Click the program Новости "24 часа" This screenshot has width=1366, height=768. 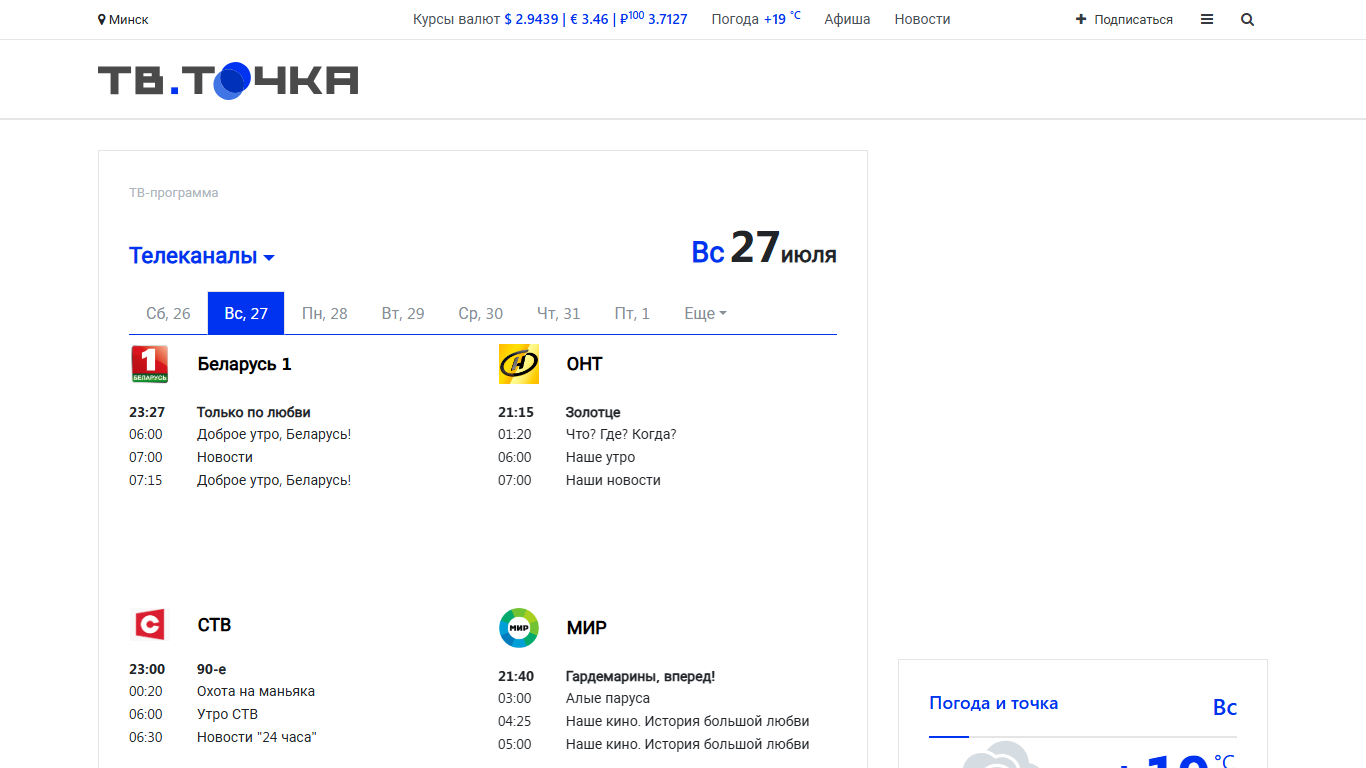(257, 738)
